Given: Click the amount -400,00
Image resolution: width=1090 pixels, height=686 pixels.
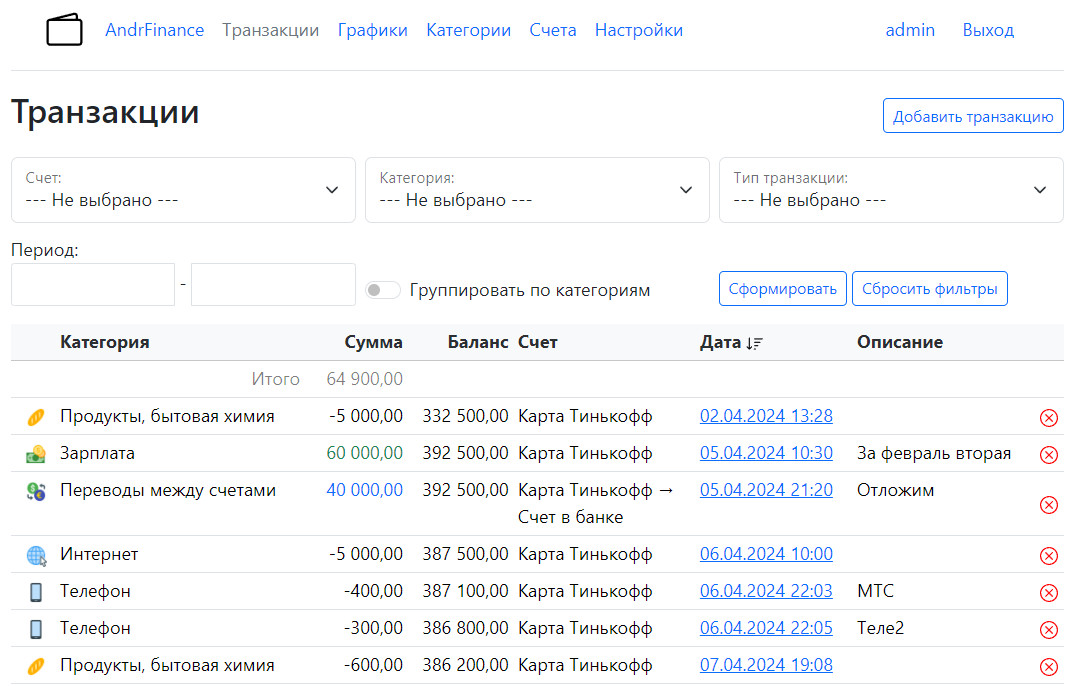Looking at the screenshot, I should pos(373,591).
